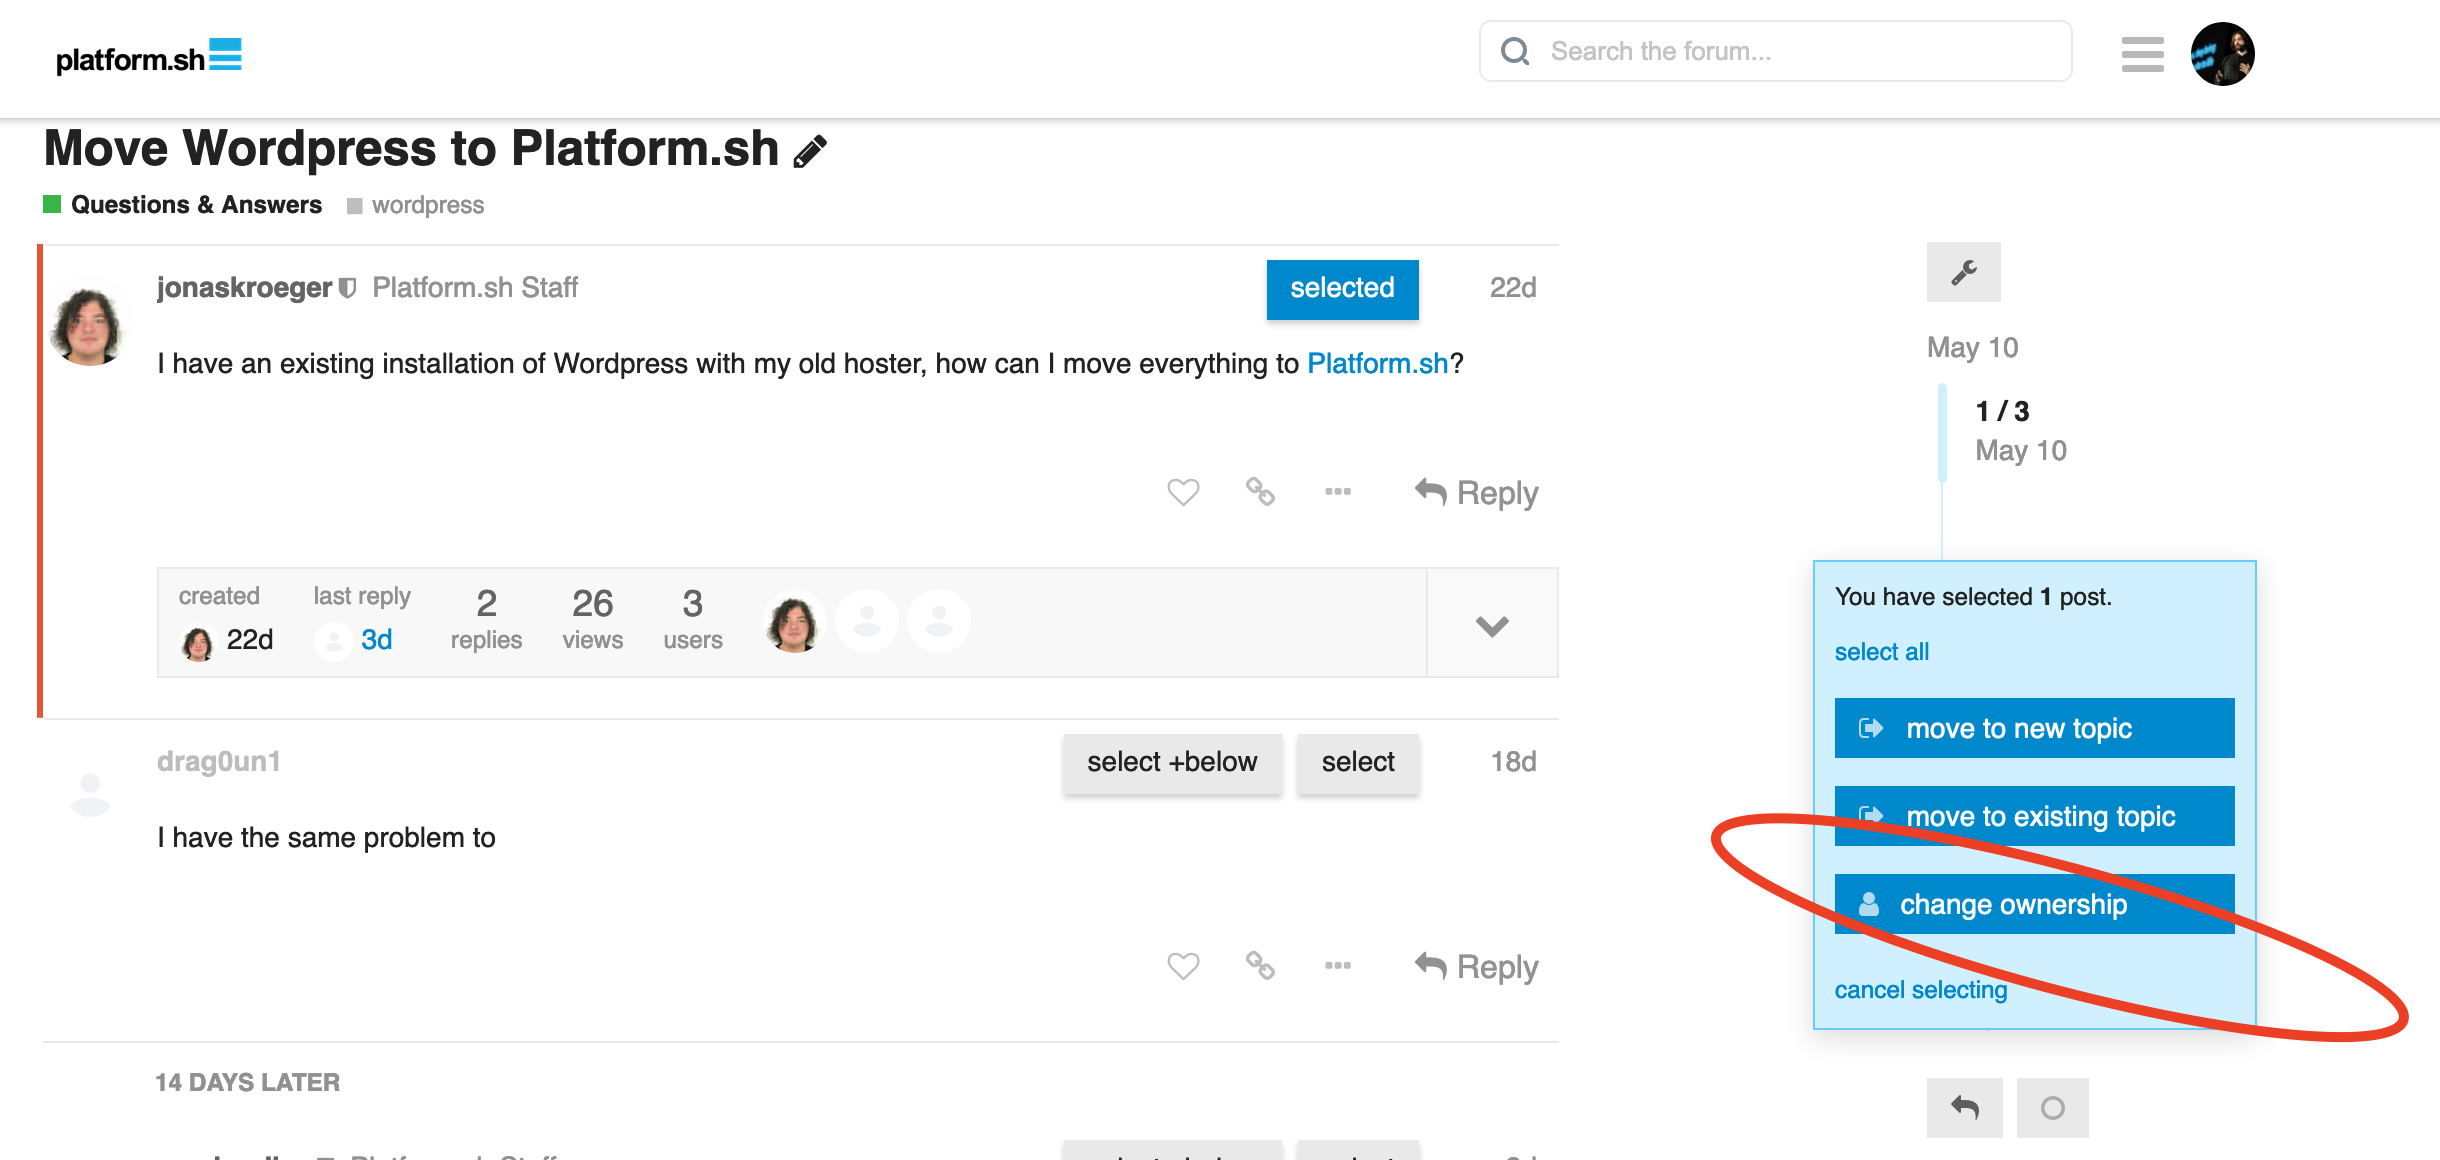
Task: Click move to existing topic
Action: pos(2034,816)
